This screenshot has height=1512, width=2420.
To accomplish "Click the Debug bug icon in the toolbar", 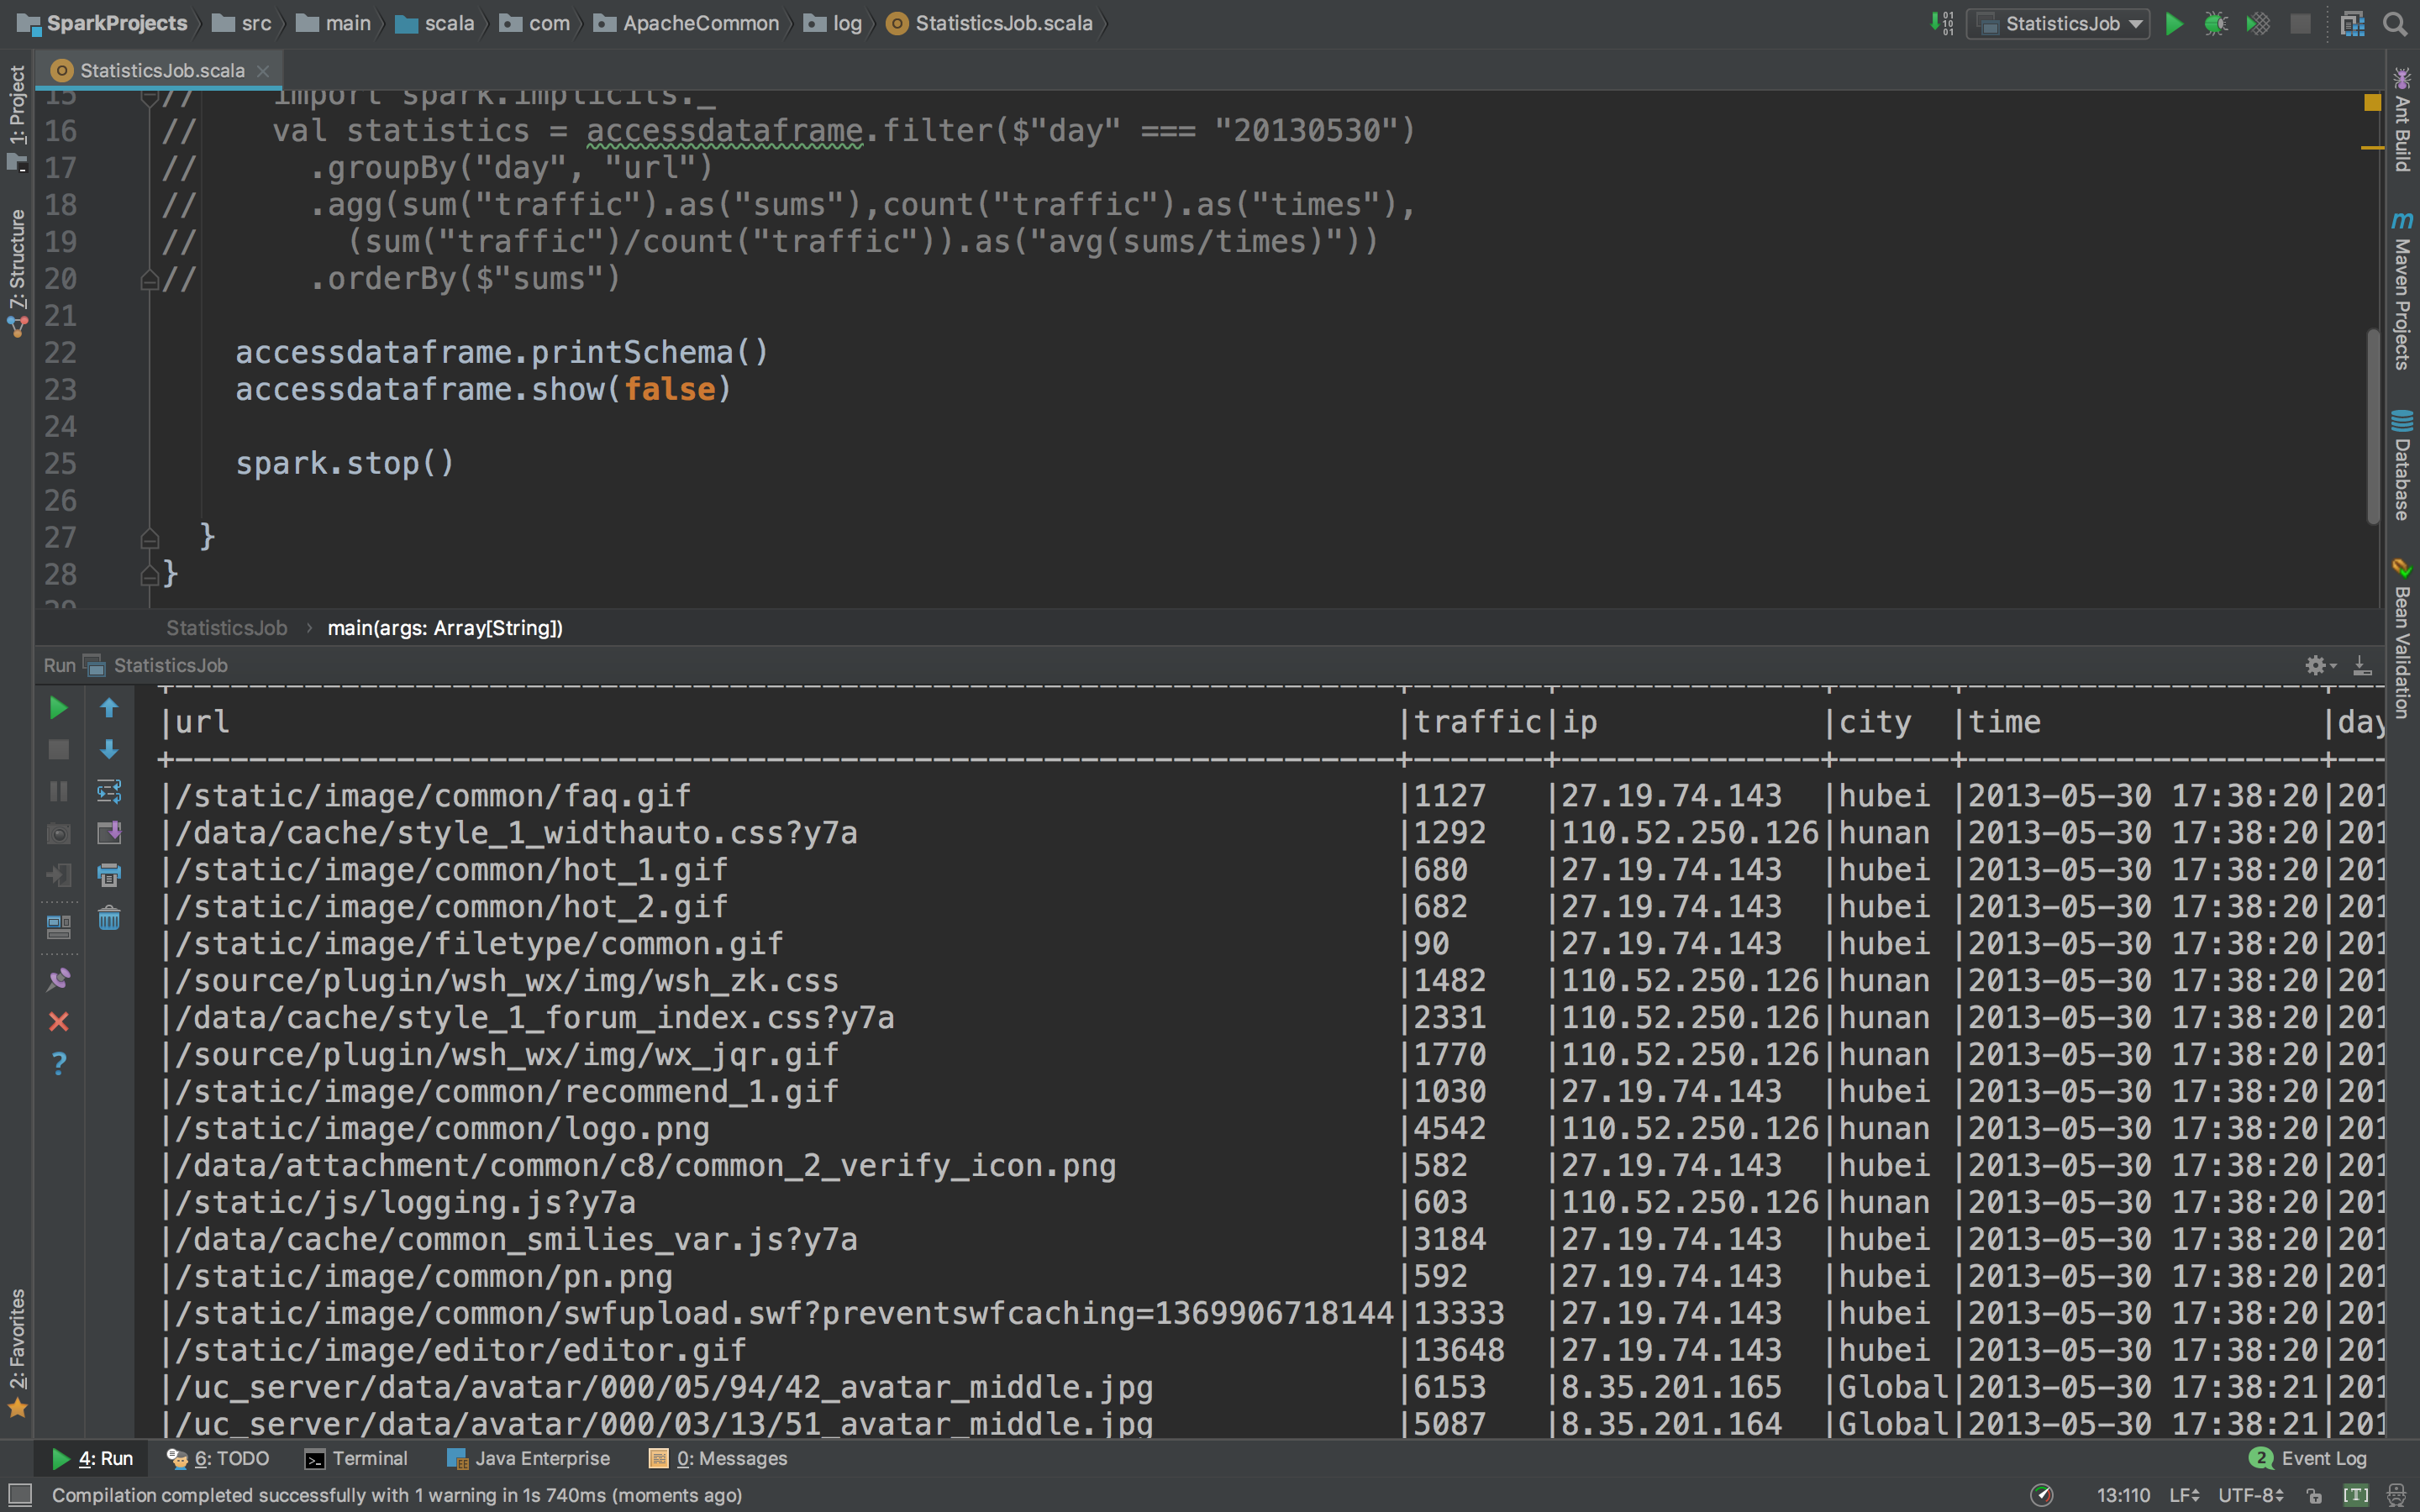I will (2216, 24).
